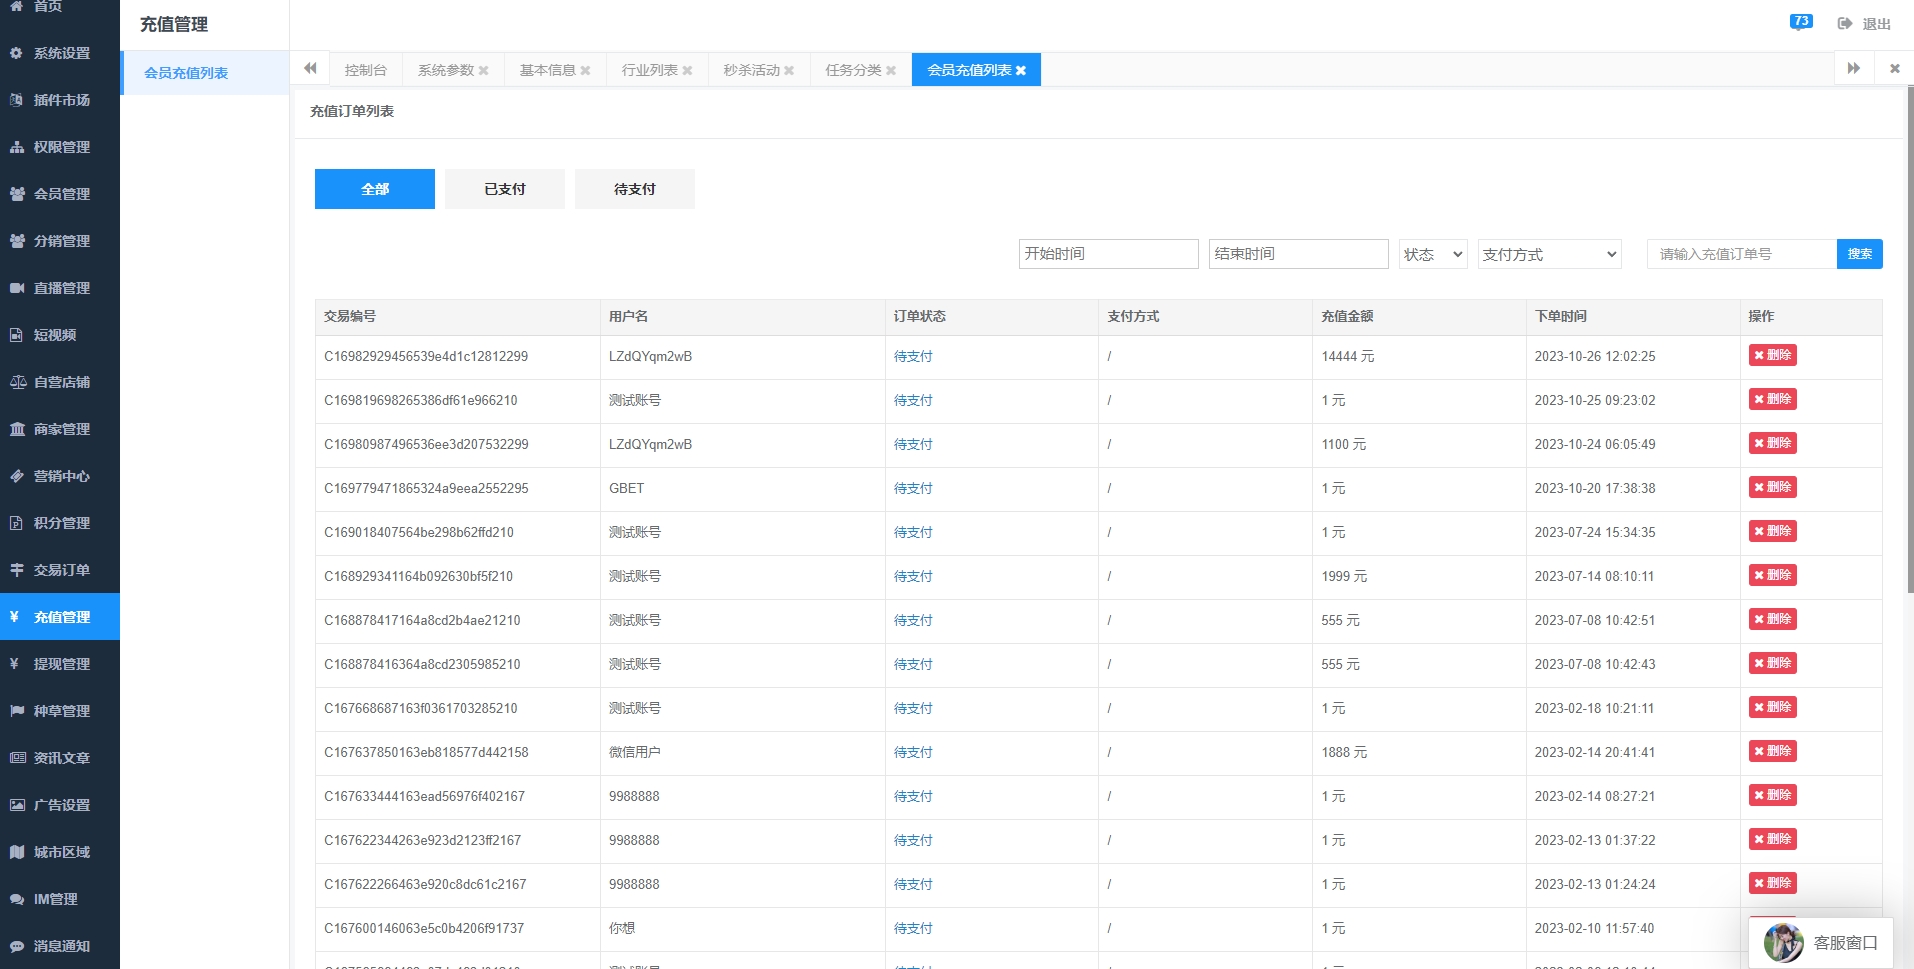1914x969 pixels.
Task: Select 会员充值列表 in the submenu
Action: (186, 73)
